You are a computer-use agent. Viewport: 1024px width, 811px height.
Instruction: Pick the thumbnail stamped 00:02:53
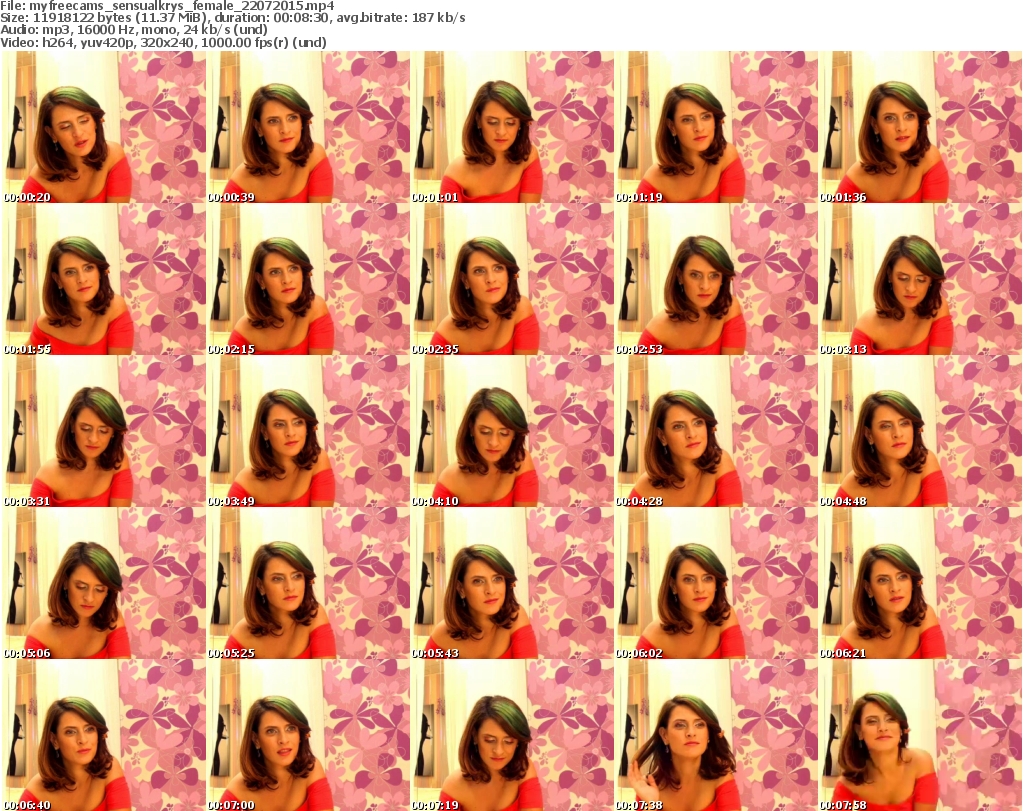(716, 279)
